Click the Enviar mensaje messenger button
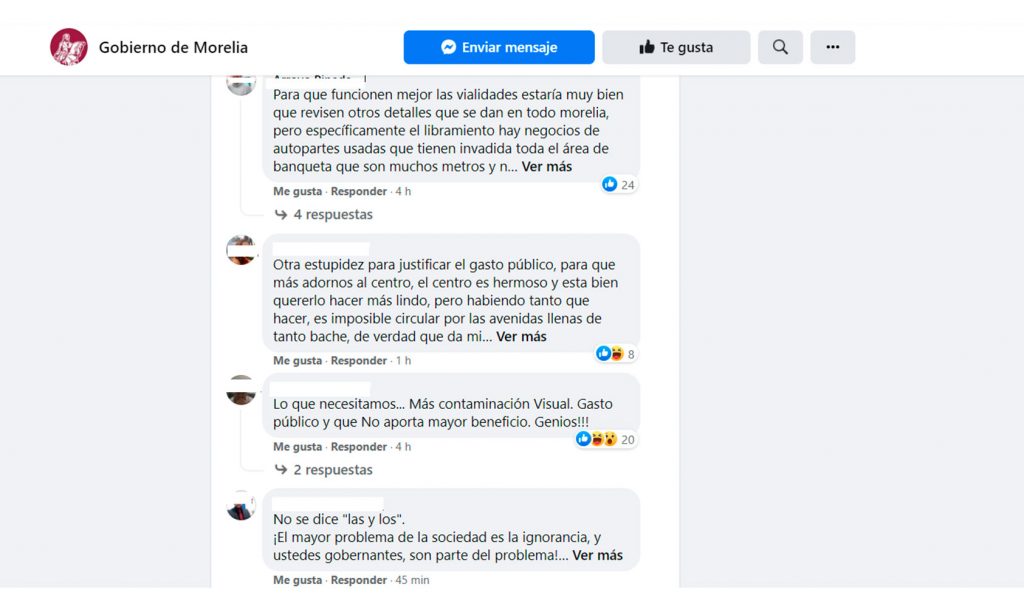Image resolution: width=1024 pixels, height=612 pixels. (x=499, y=47)
